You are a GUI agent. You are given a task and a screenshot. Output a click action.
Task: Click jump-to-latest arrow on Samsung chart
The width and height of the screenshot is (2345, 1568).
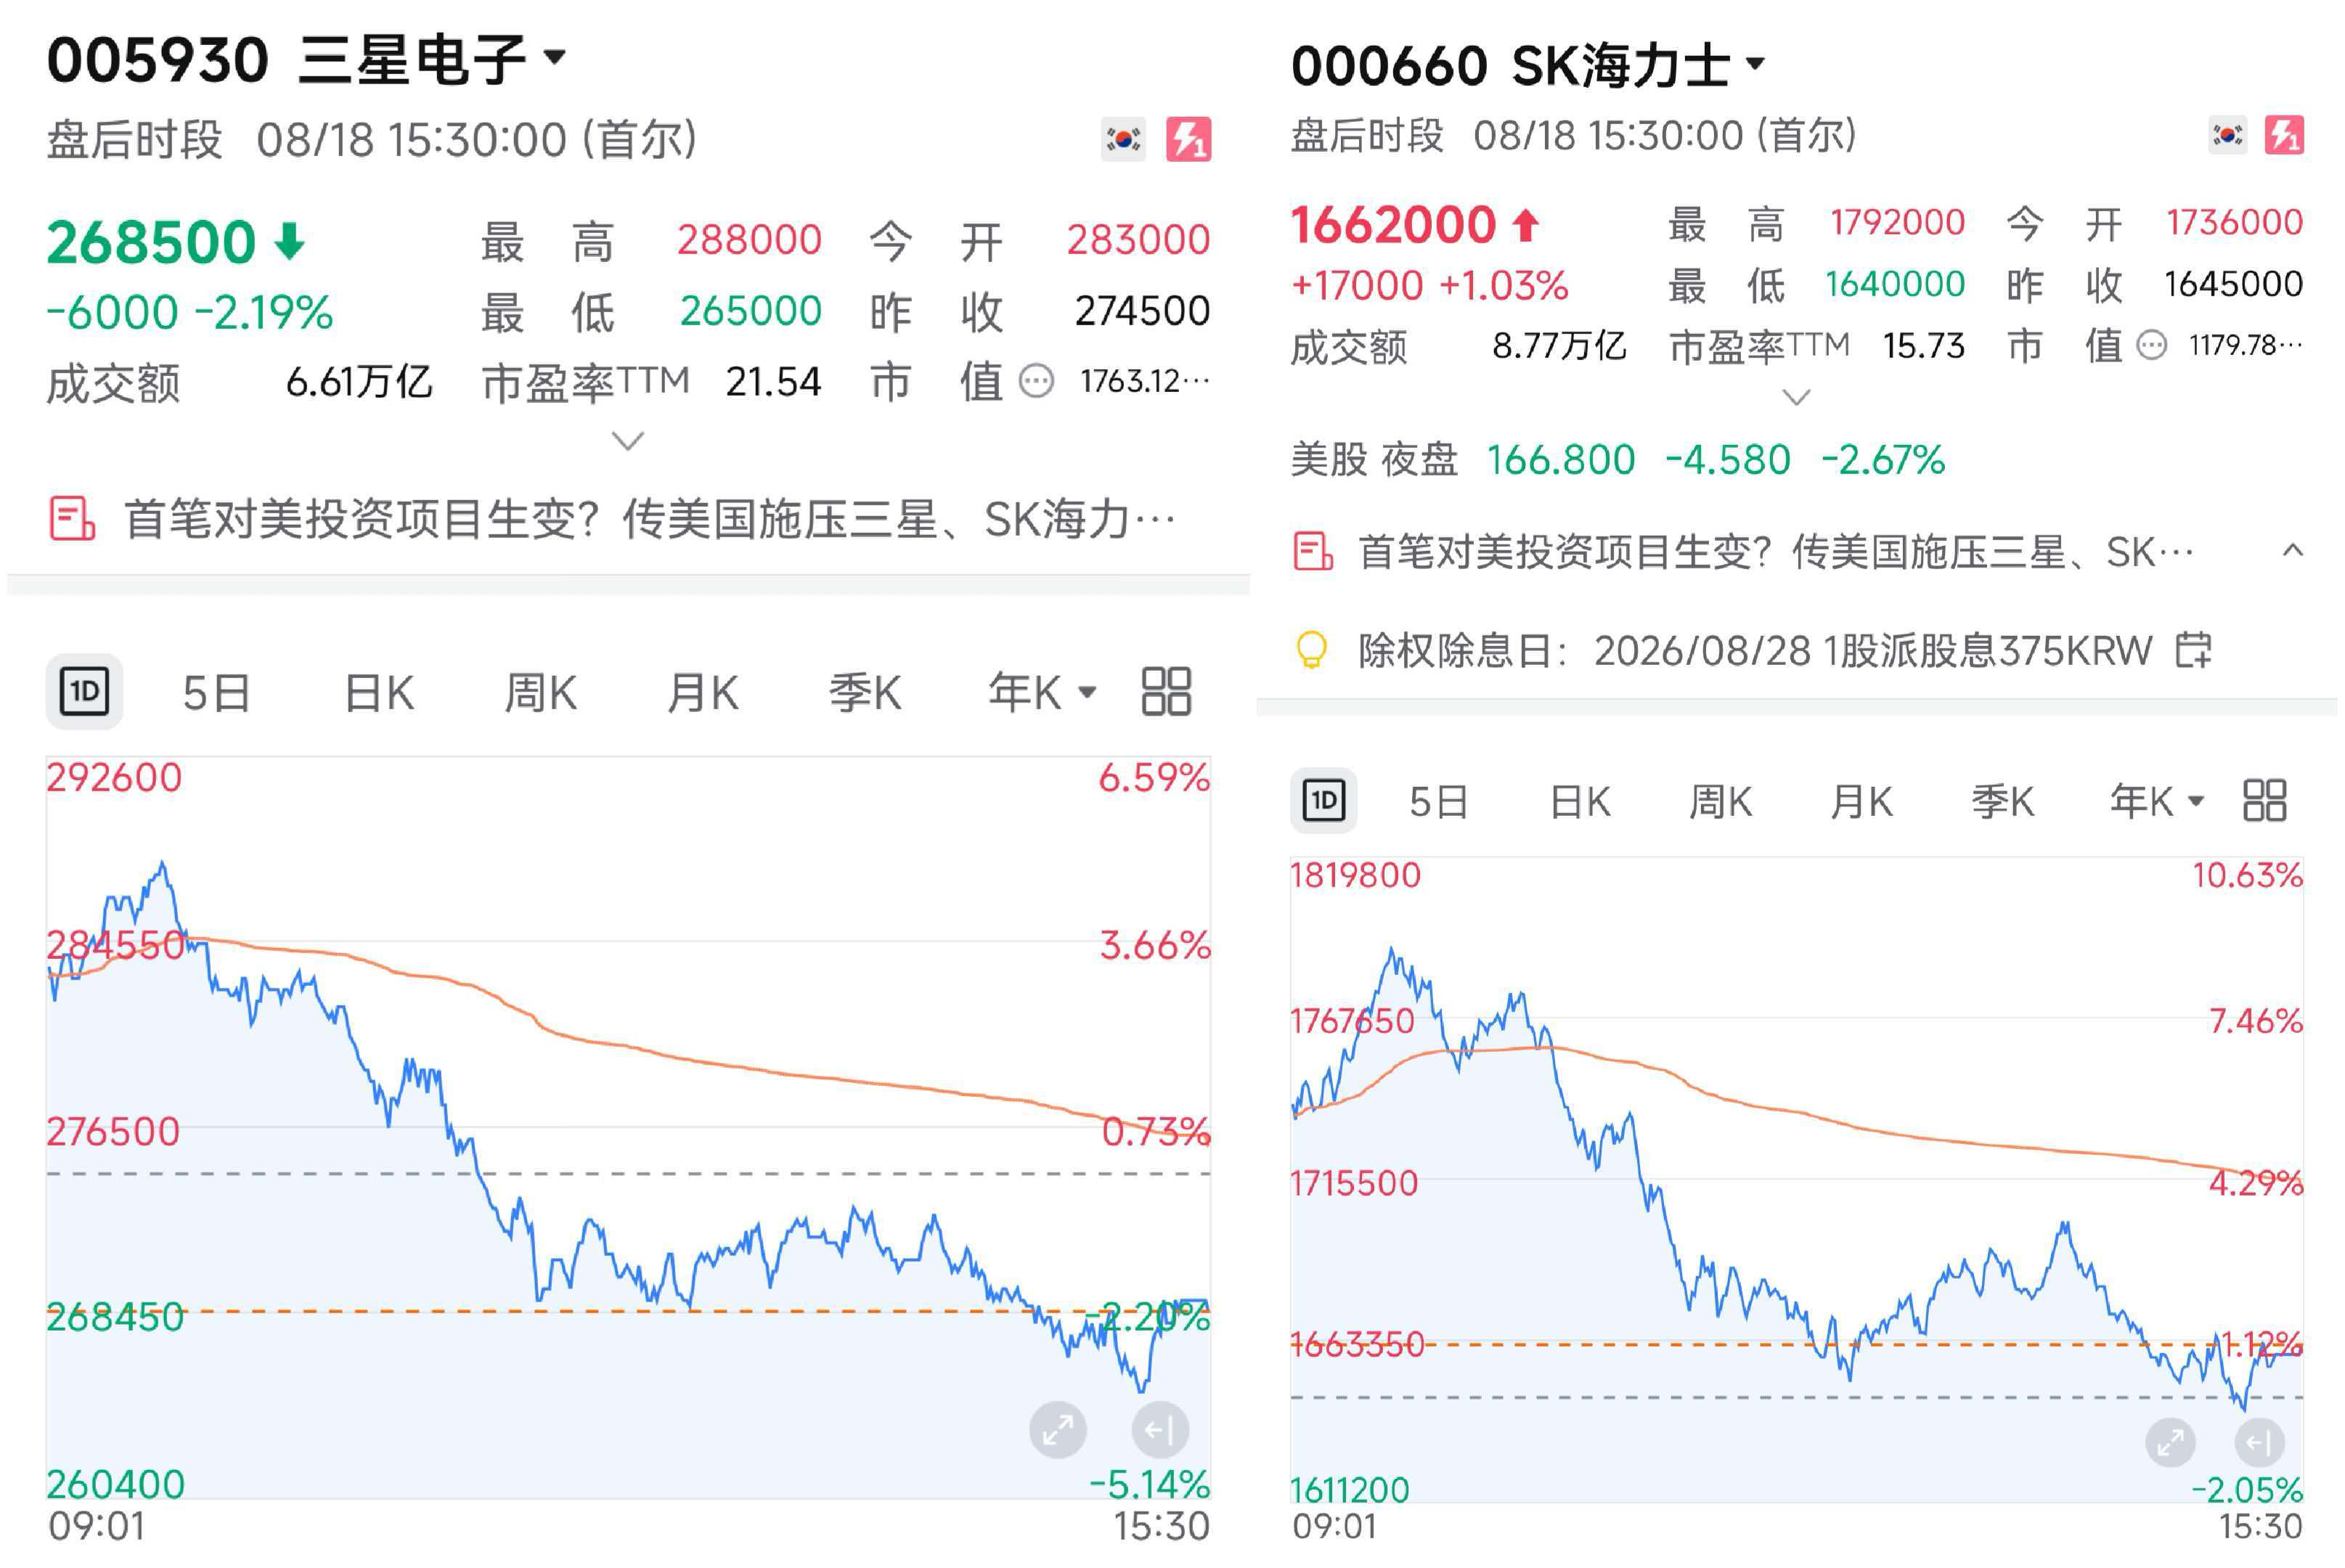point(1160,1430)
